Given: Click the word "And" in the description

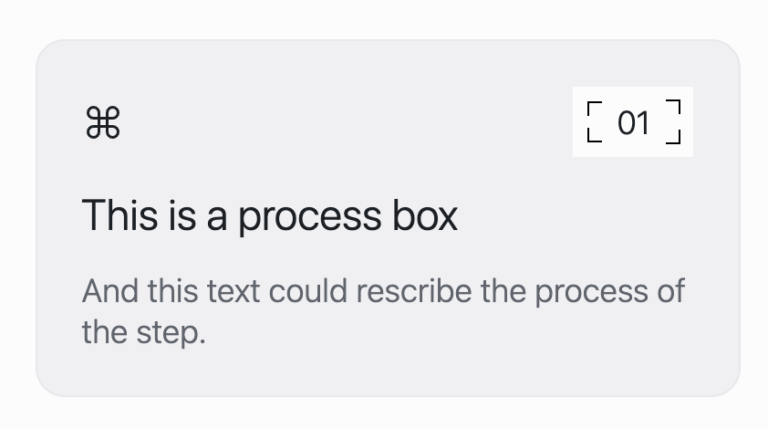Looking at the screenshot, I should click(x=110, y=291).
